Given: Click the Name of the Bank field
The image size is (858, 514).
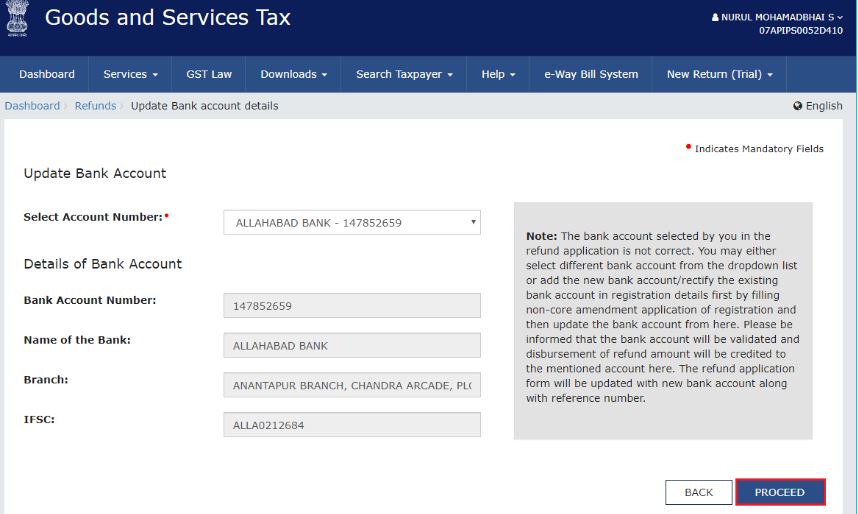Looking at the screenshot, I should click(x=352, y=345).
